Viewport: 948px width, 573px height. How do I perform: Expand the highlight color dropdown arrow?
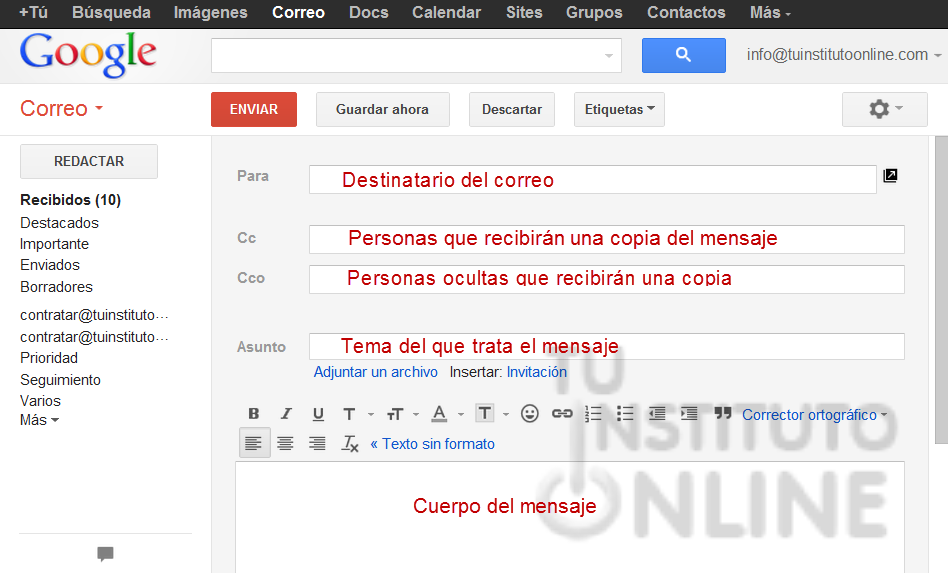(x=506, y=415)
